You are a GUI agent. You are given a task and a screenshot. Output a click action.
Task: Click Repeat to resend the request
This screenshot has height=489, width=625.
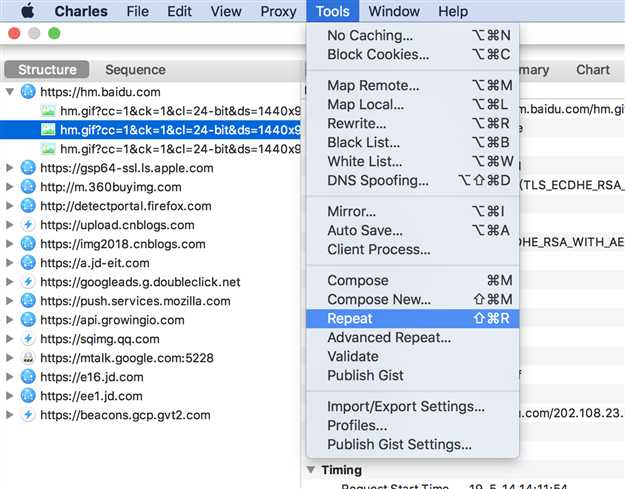[413, 318]
